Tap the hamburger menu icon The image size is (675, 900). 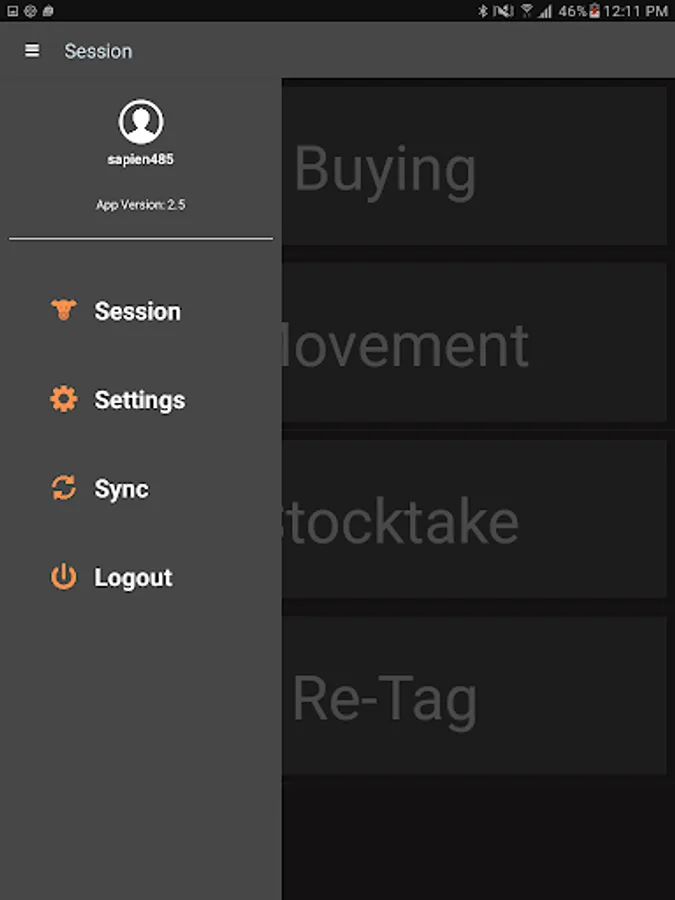[32, 51]
